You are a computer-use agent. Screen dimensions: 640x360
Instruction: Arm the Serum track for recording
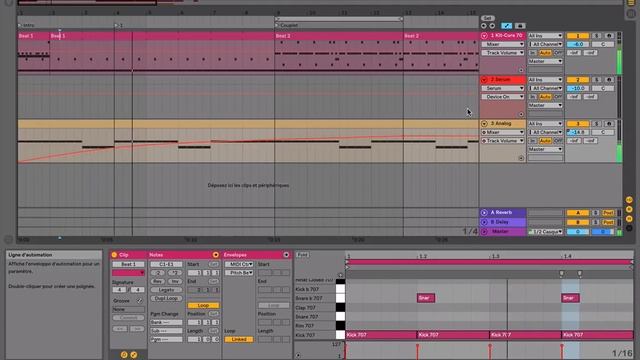[609, 80]
